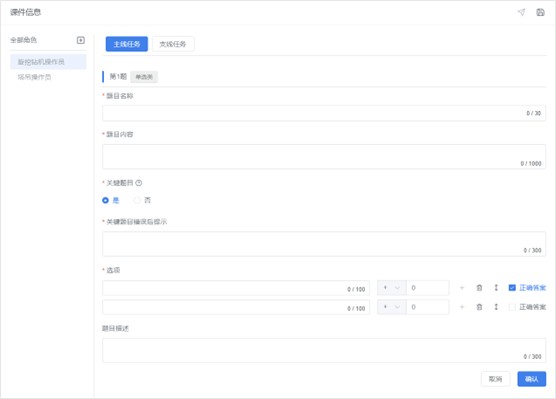Open the first option's operator dropdown
This screenshot has height=399, width=556.
tap(392, 288)
